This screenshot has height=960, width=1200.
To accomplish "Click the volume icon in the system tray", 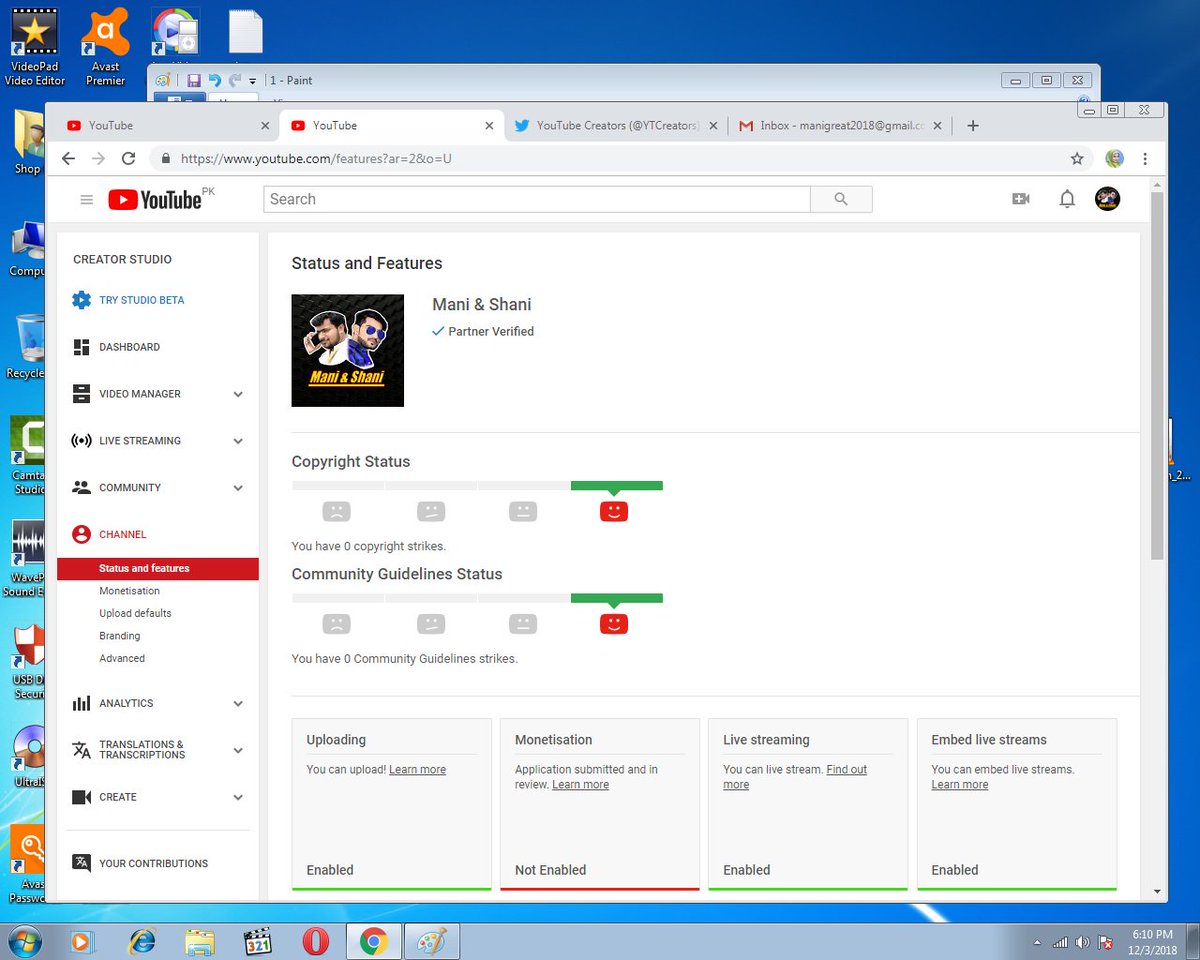I will [x=1082, y=942].
